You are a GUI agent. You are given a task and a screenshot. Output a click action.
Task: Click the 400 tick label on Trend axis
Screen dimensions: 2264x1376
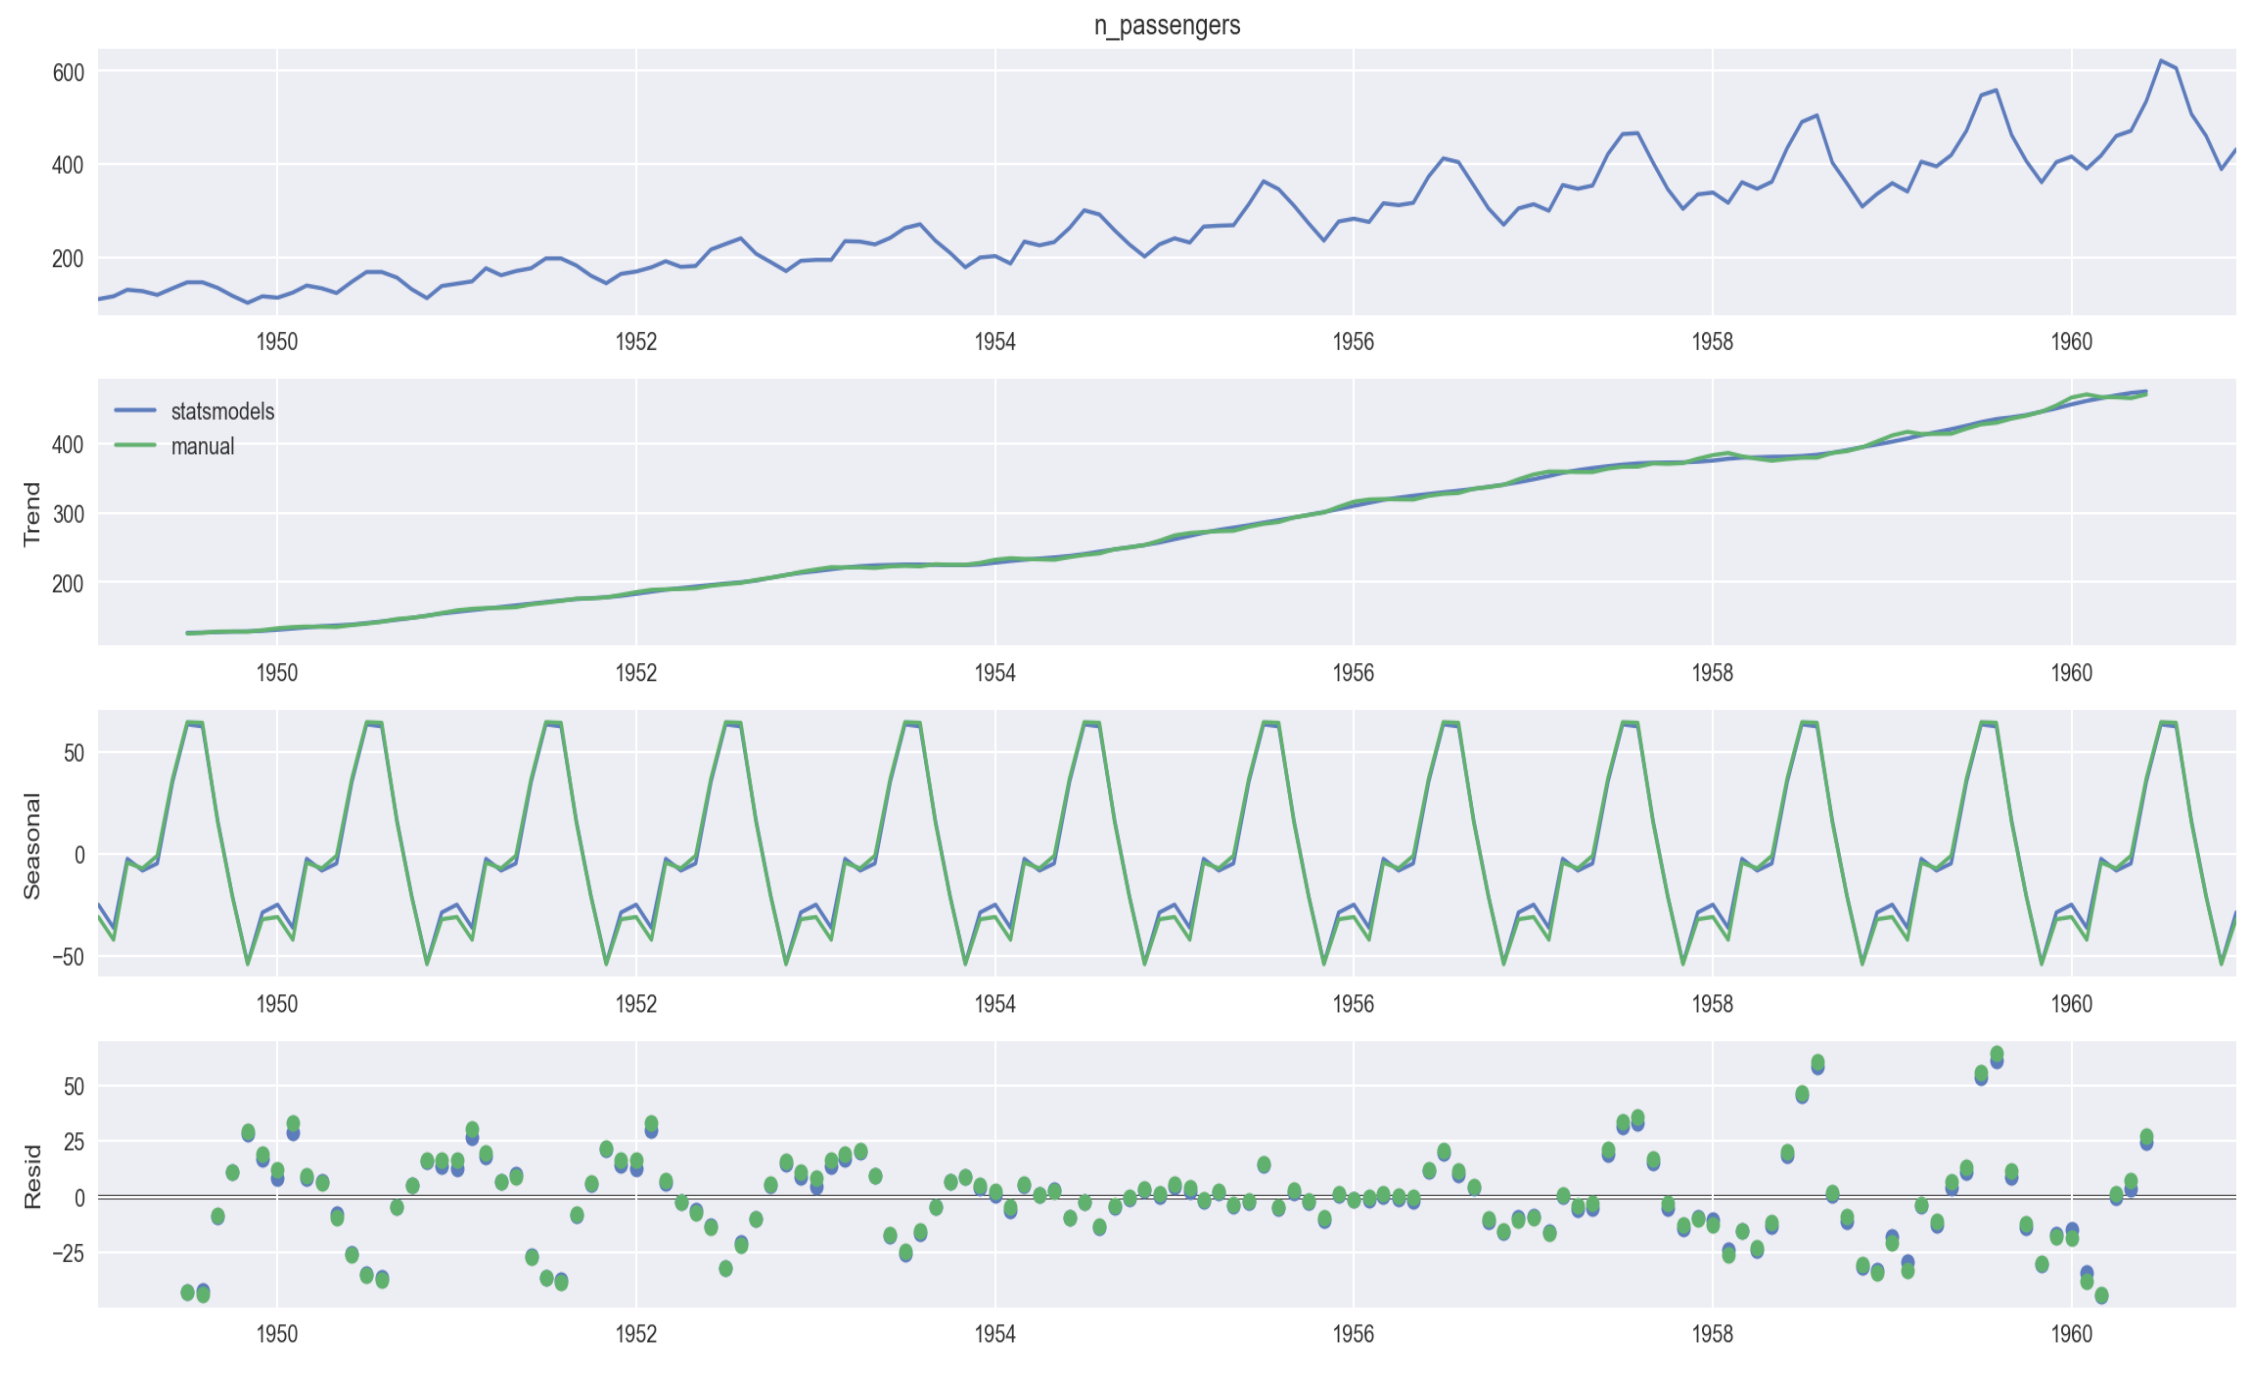pos(68,445)
